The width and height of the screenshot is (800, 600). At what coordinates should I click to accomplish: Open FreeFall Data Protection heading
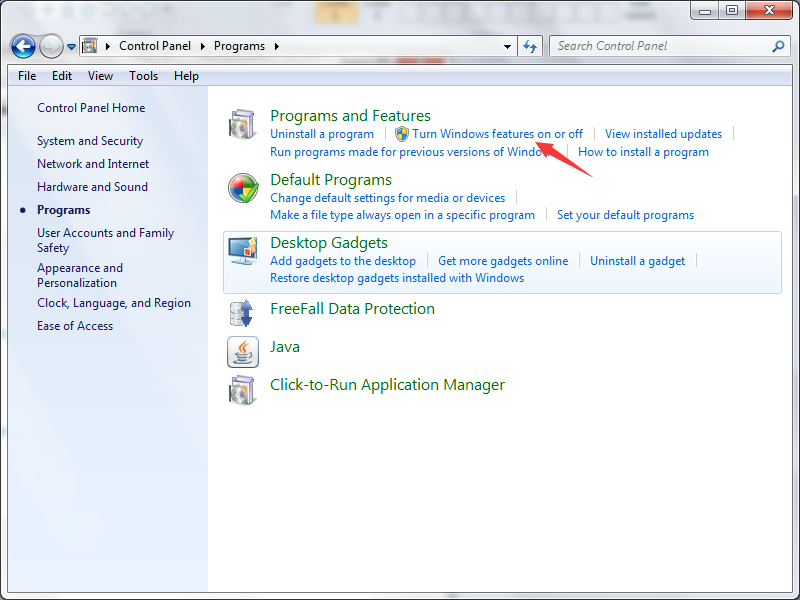[x=352, y=309]
